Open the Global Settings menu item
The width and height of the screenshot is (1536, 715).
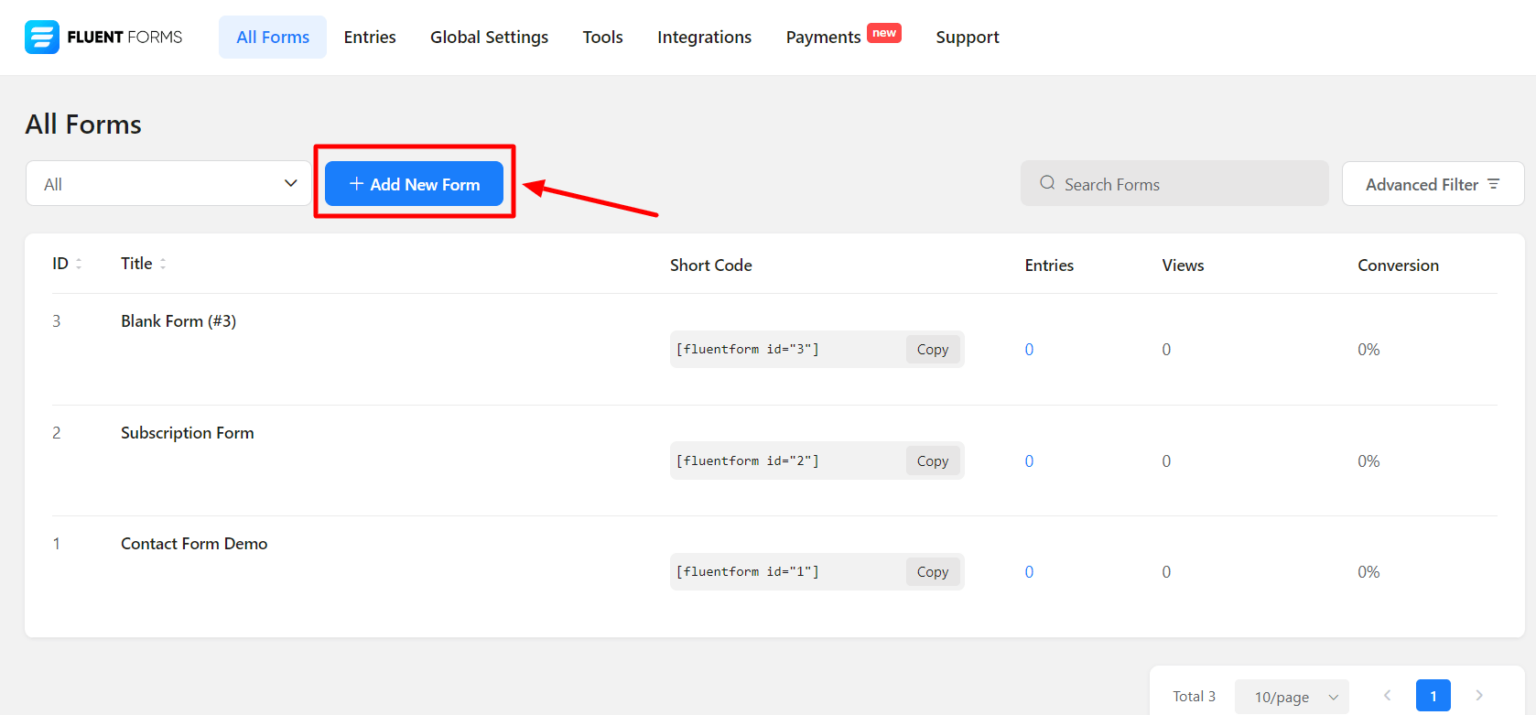click(x=489, y=36)
